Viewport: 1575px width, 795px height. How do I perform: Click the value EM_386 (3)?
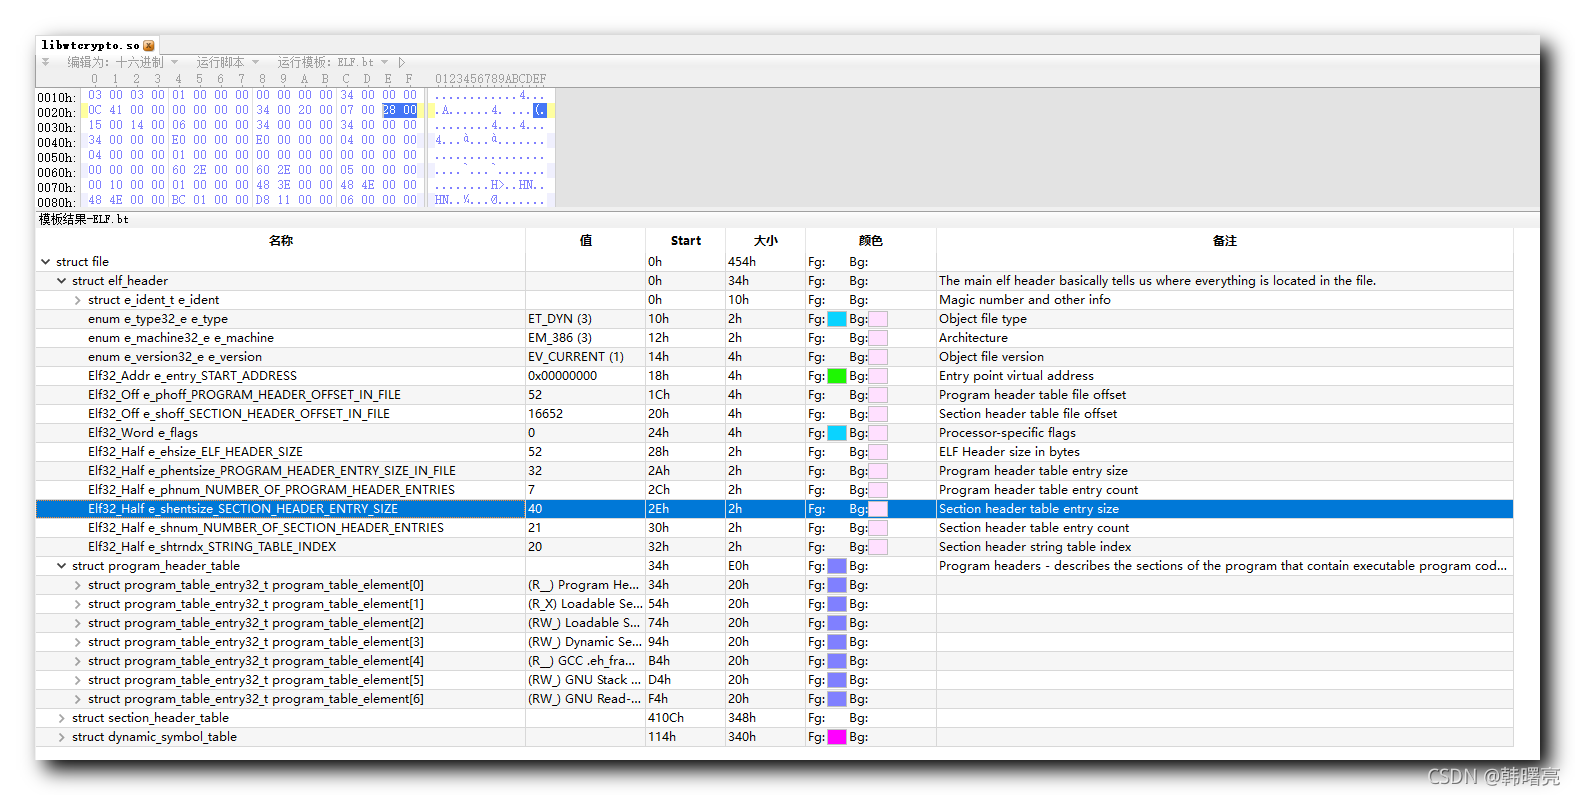560,338
